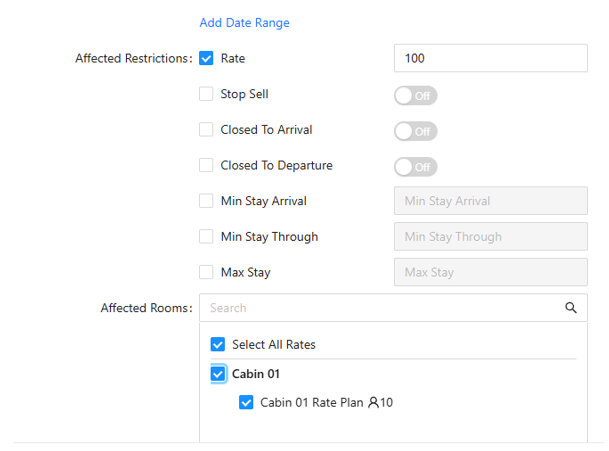609x451 pixels.
Task: Toggle the Stop Sell Off switch
Action: pyautogui.click(x=416, y=96)
